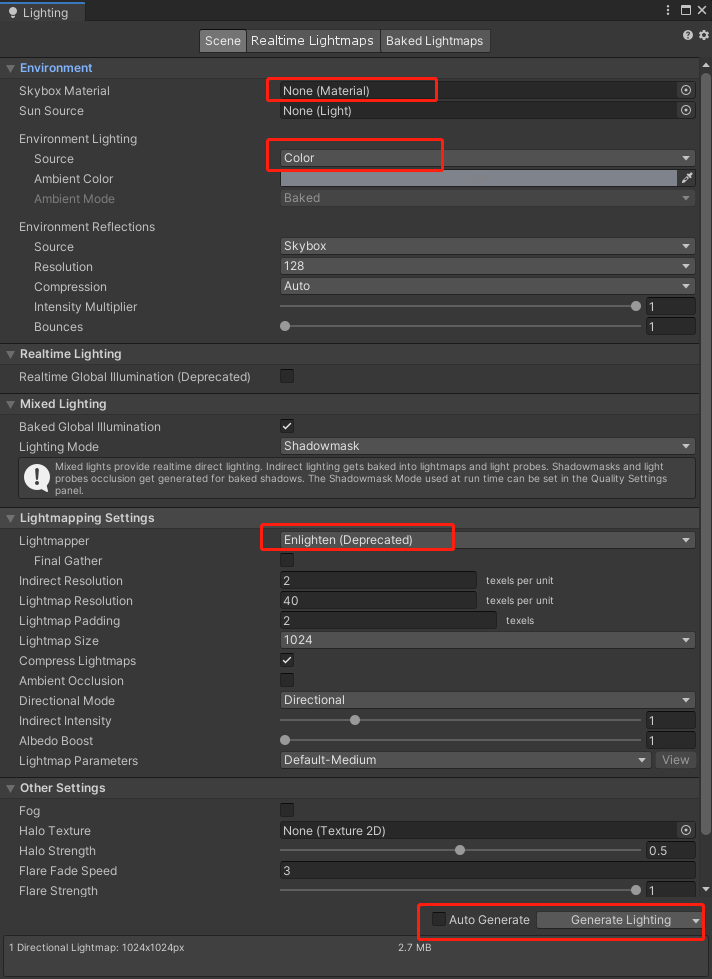The height and width of the screenshot is (979, 712).
Task: Open the Lighting Mode dropdown set to Shadowmask
Action: [x=487, y=445]
